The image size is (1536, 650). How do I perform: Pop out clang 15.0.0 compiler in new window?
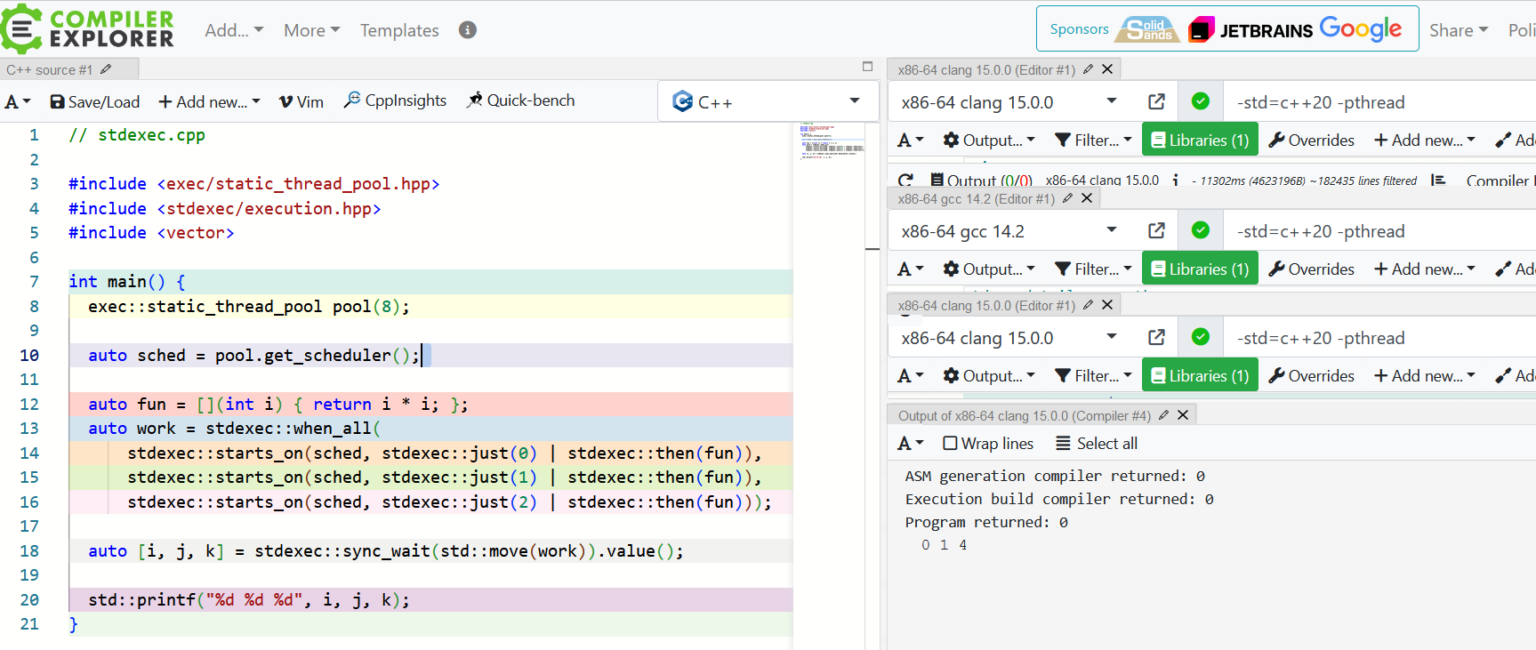coord(1156,101)
